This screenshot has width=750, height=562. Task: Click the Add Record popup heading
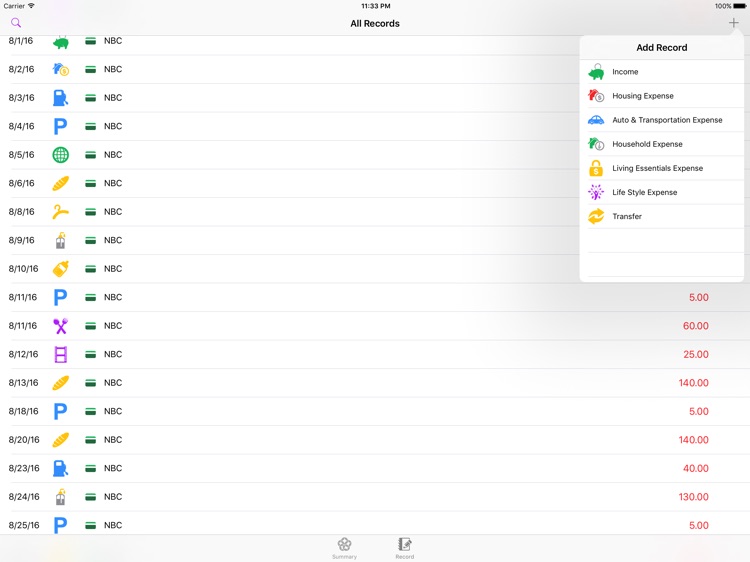(662, 47)
